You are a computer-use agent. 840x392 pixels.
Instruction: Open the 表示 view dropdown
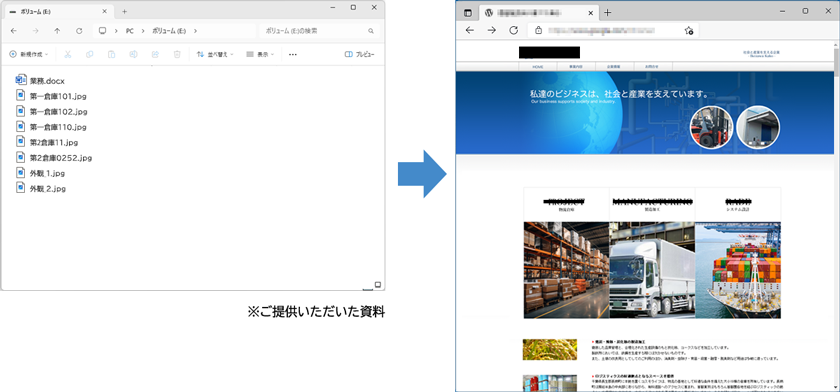click(x=260, y=54)
